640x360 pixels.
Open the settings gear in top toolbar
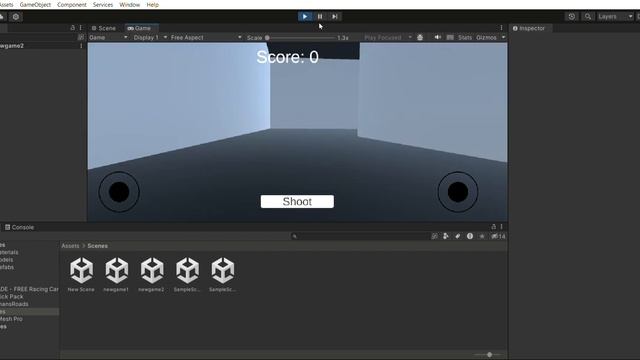pos(16,17)
